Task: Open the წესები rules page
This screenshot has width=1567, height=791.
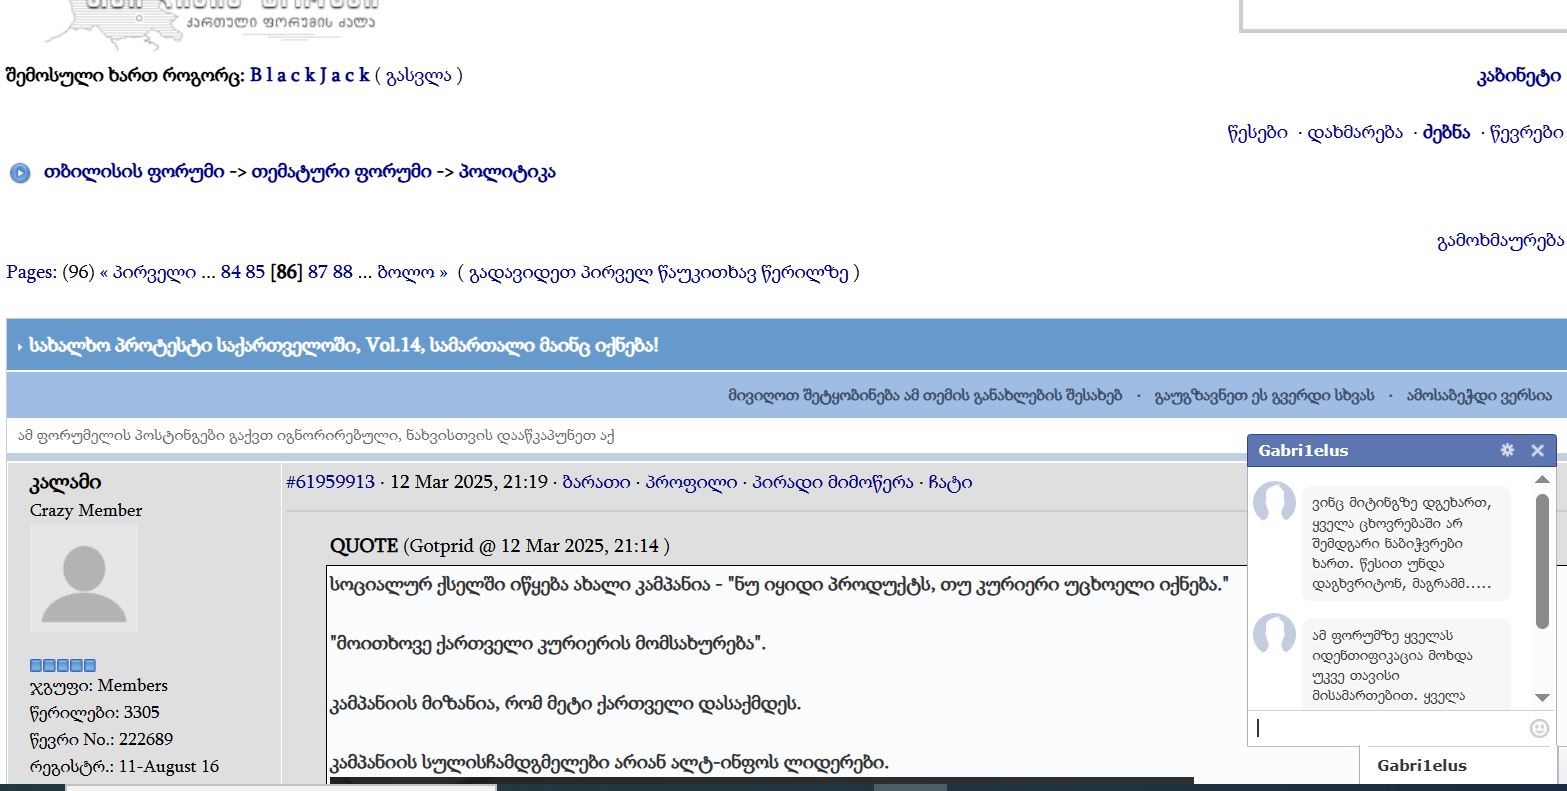Action: click(x=1257, y=132)
